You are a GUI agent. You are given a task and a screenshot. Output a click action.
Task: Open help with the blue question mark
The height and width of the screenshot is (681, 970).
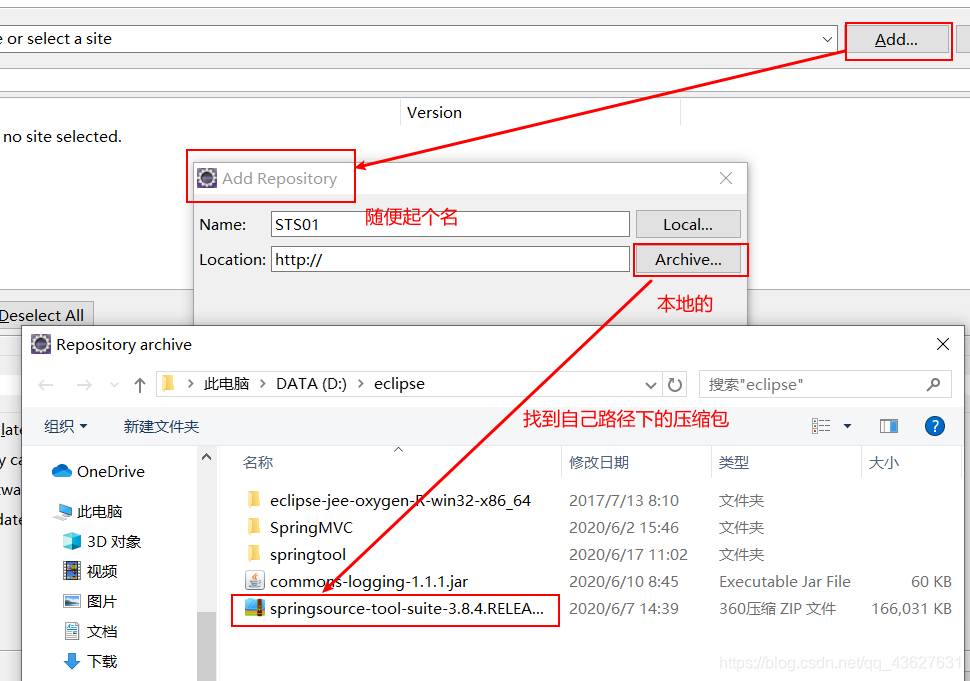(x=934, y=426)
